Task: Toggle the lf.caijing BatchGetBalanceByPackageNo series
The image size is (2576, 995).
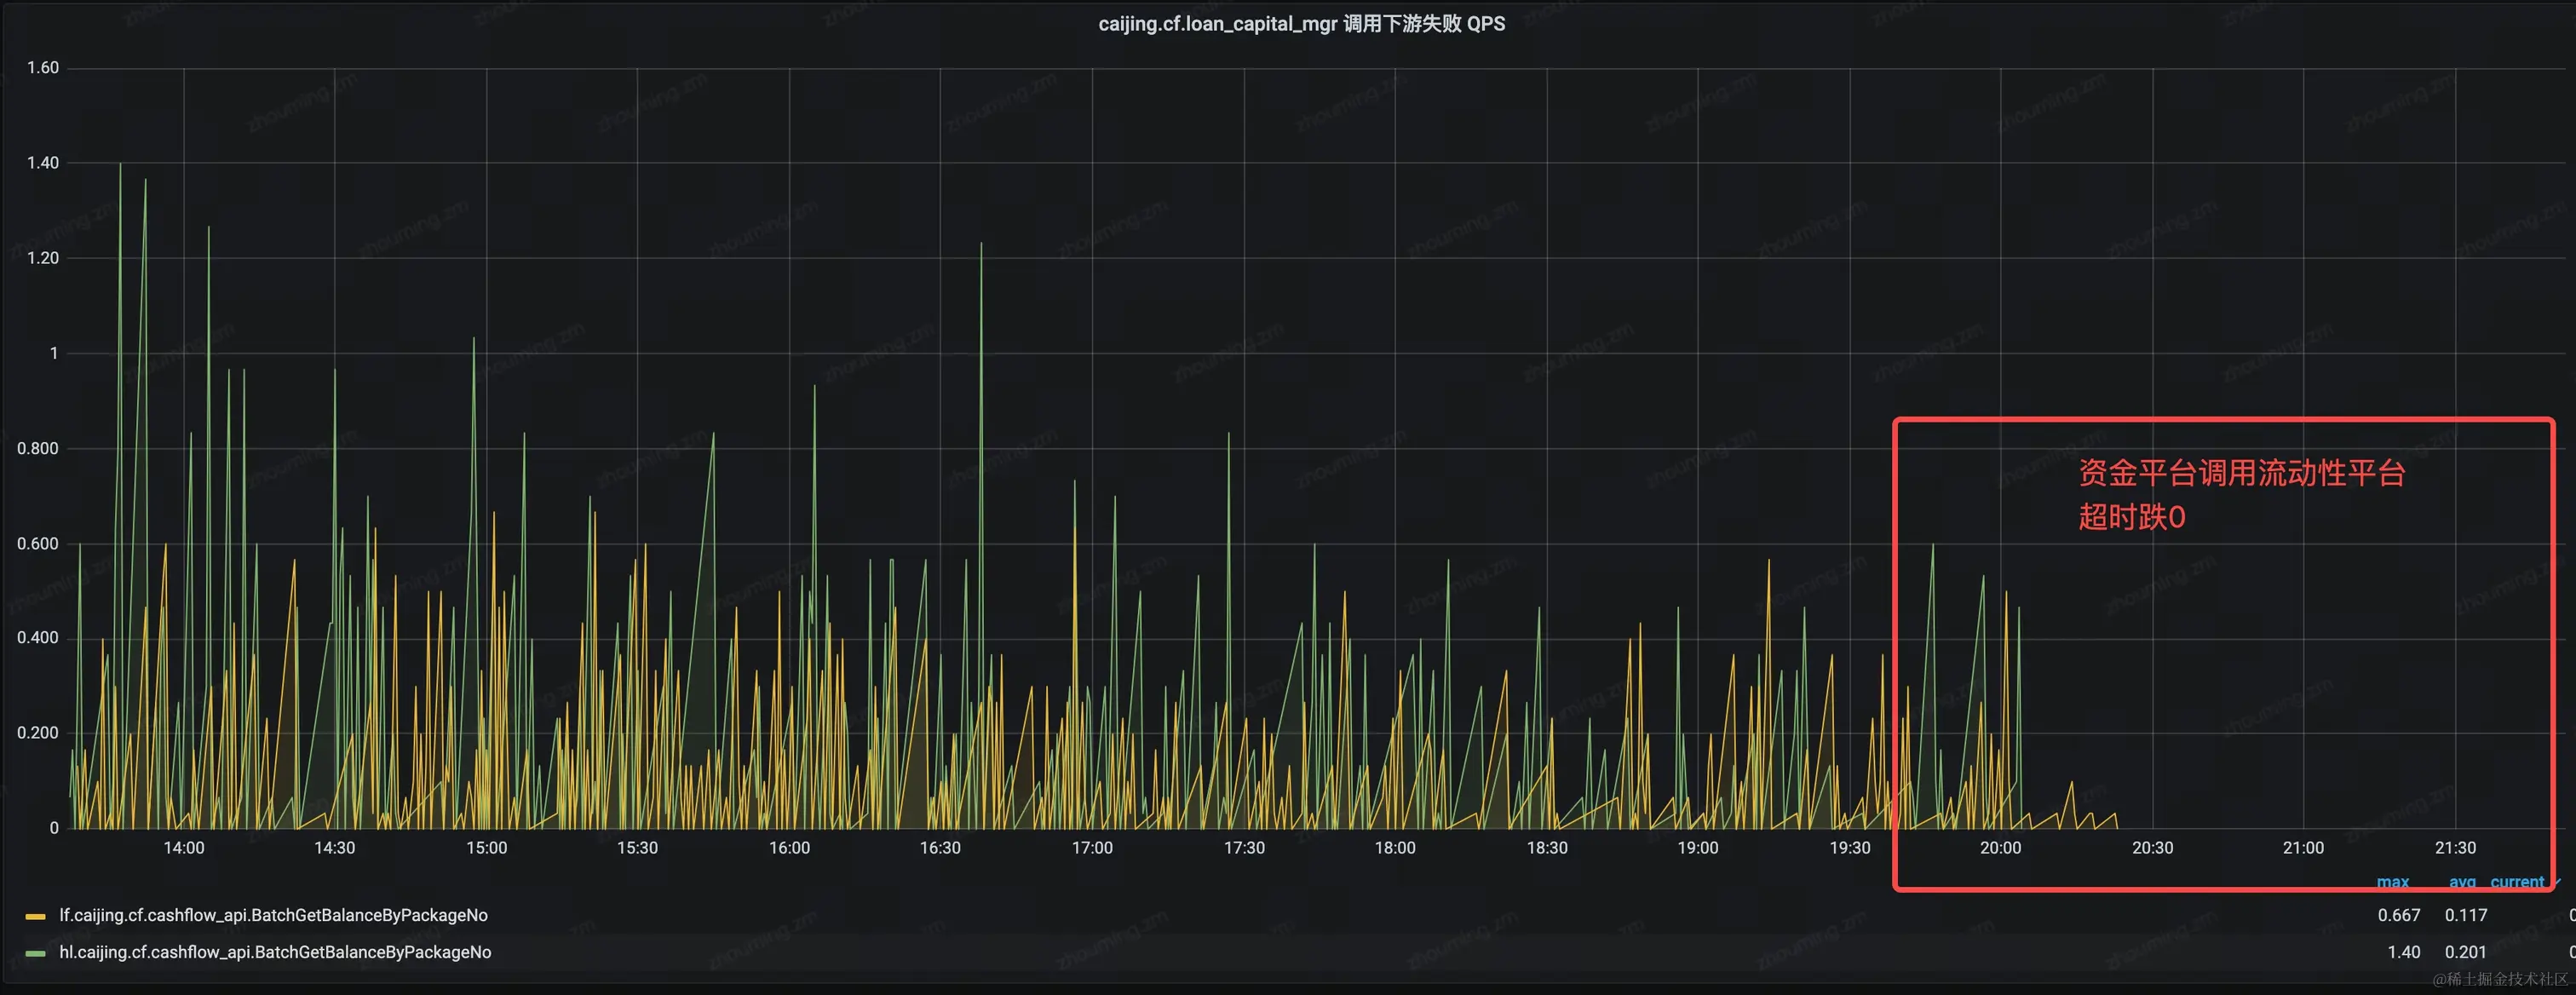Action: point(273,915)
